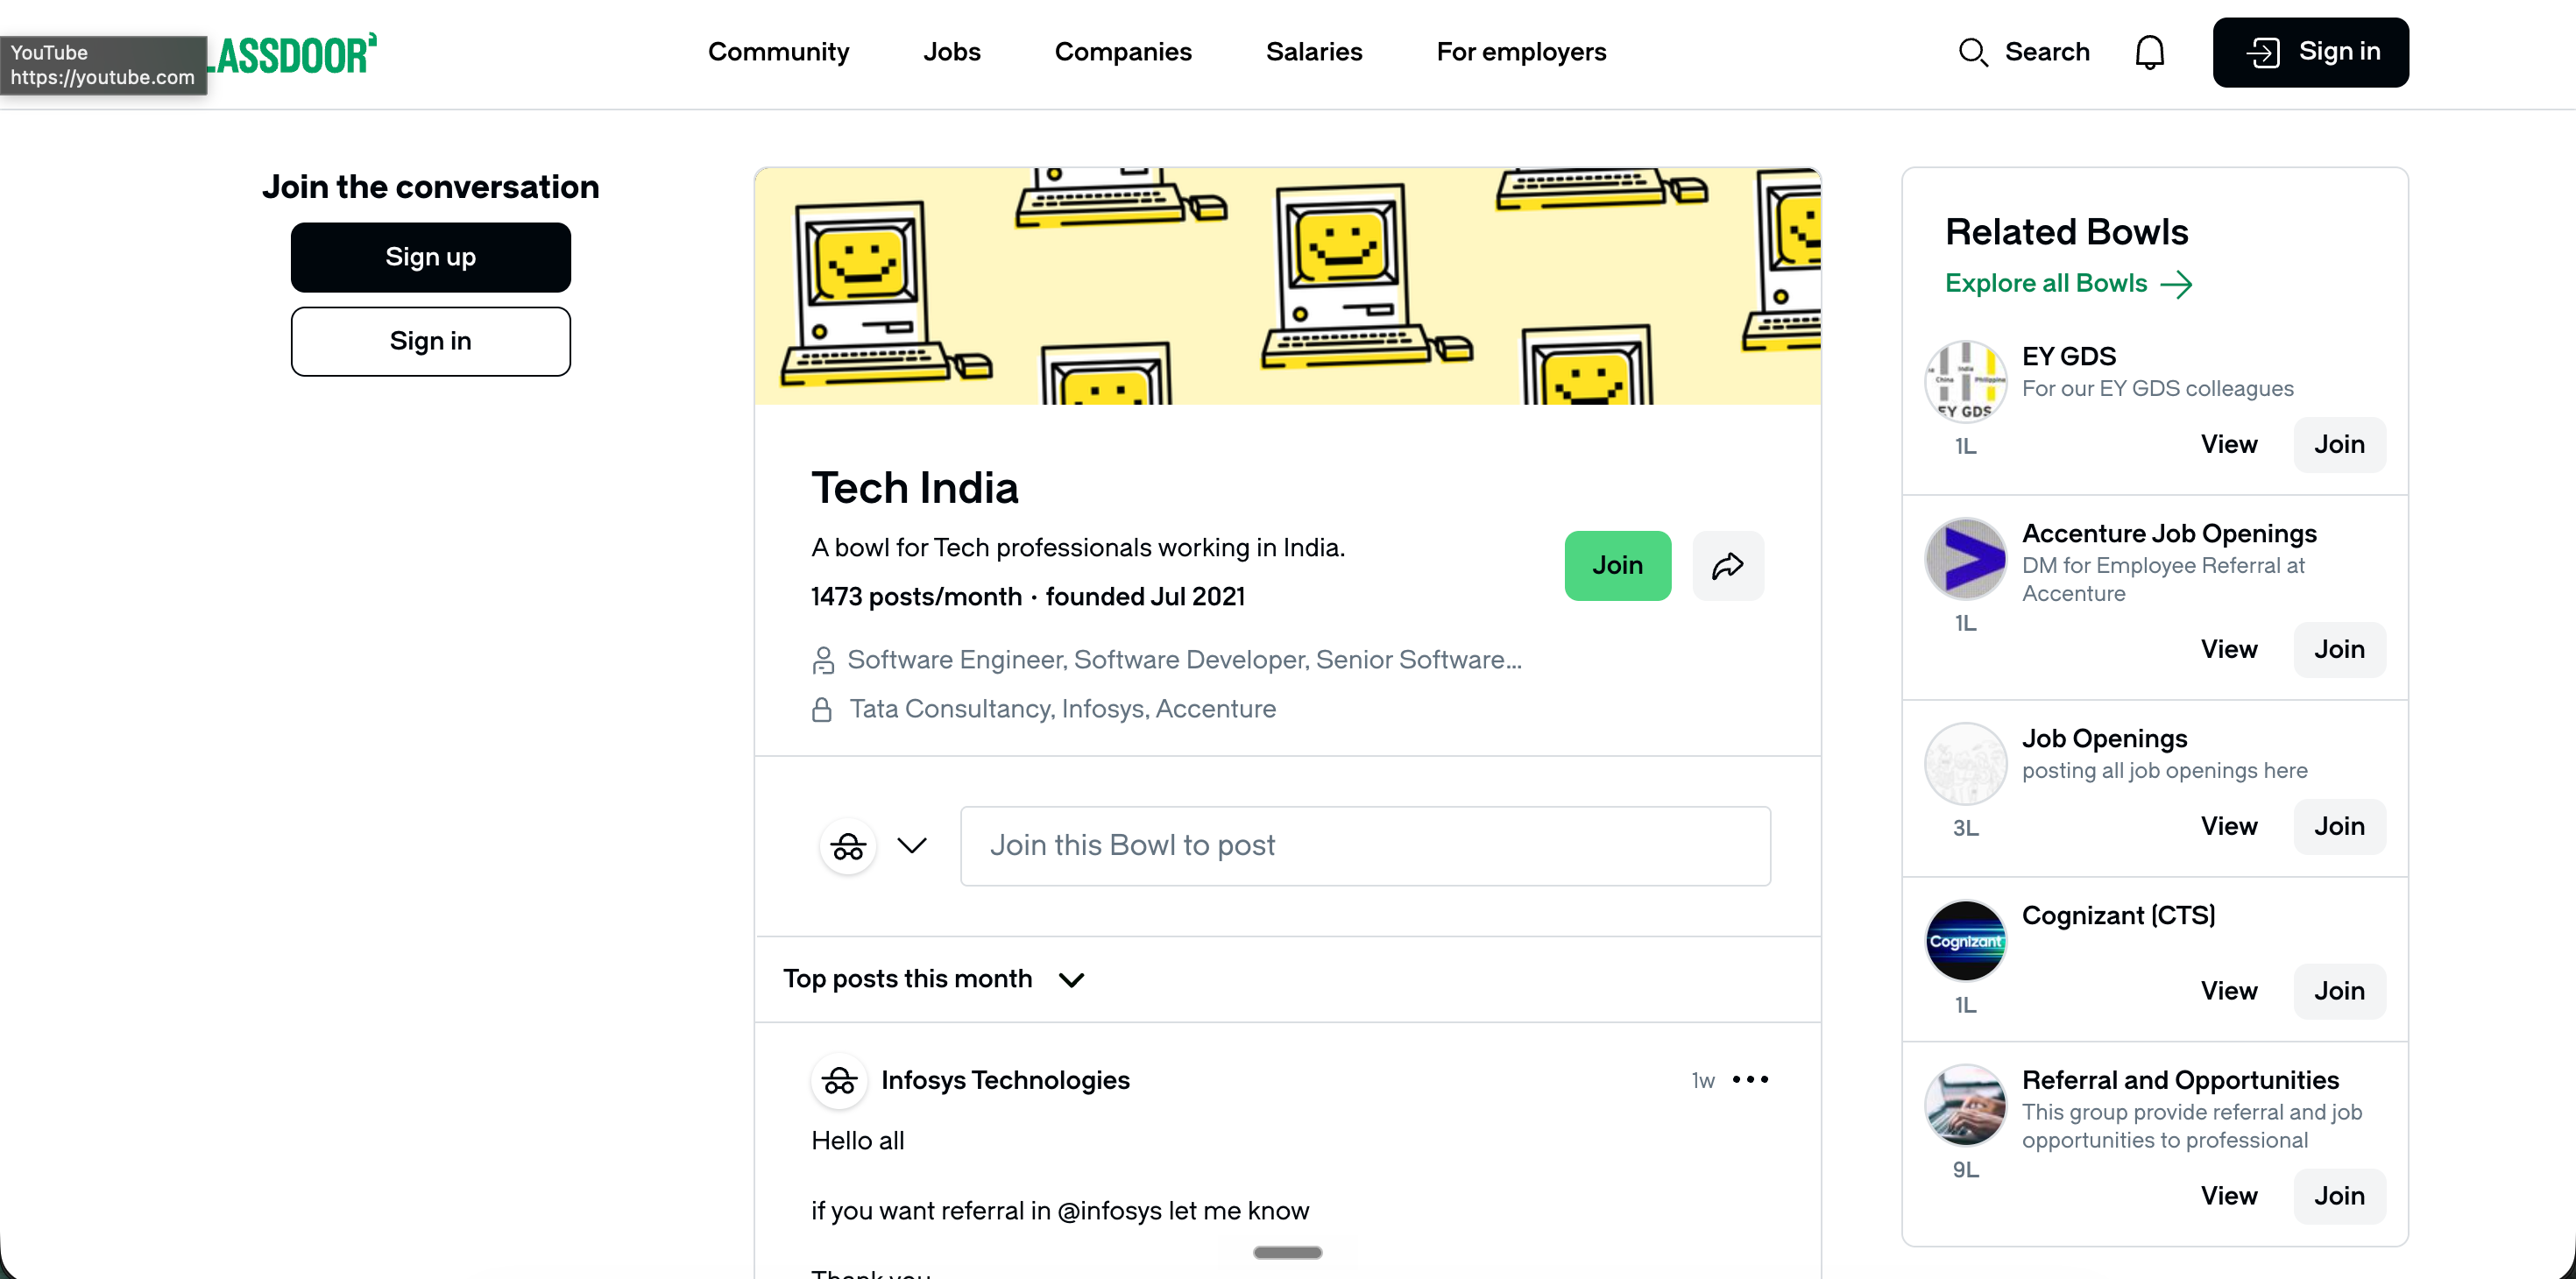Open the Jobs menu
Screen dimensions: 2576x1279
tap(951, 52)
